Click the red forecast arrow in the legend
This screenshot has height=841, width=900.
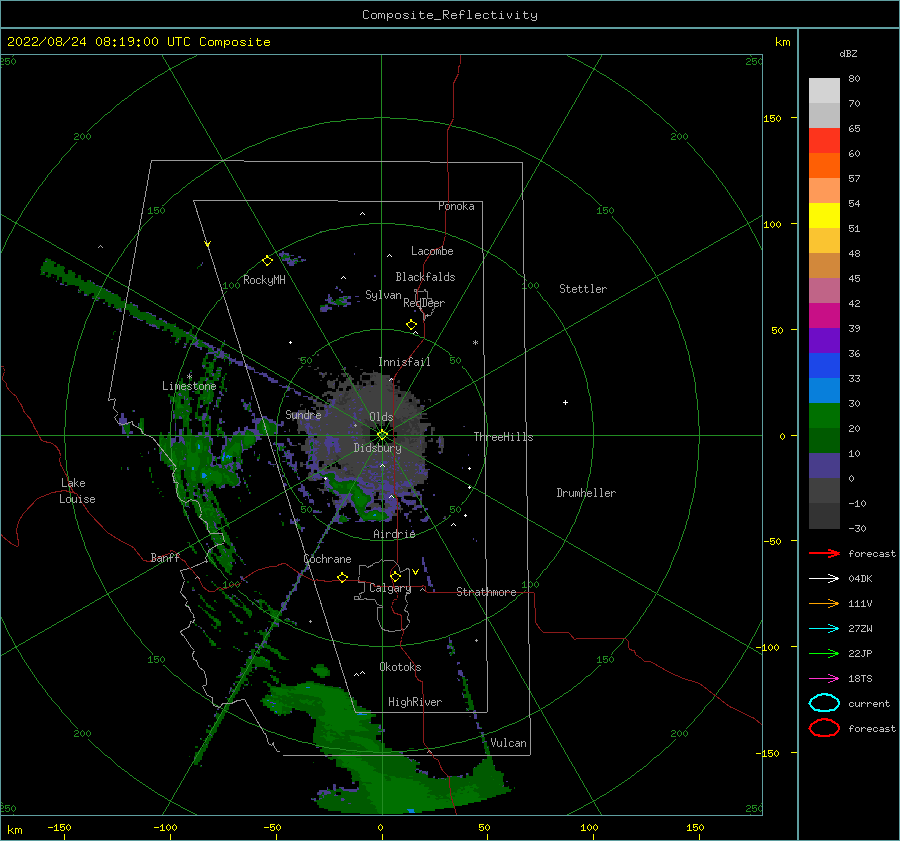(x=824, y=553)
